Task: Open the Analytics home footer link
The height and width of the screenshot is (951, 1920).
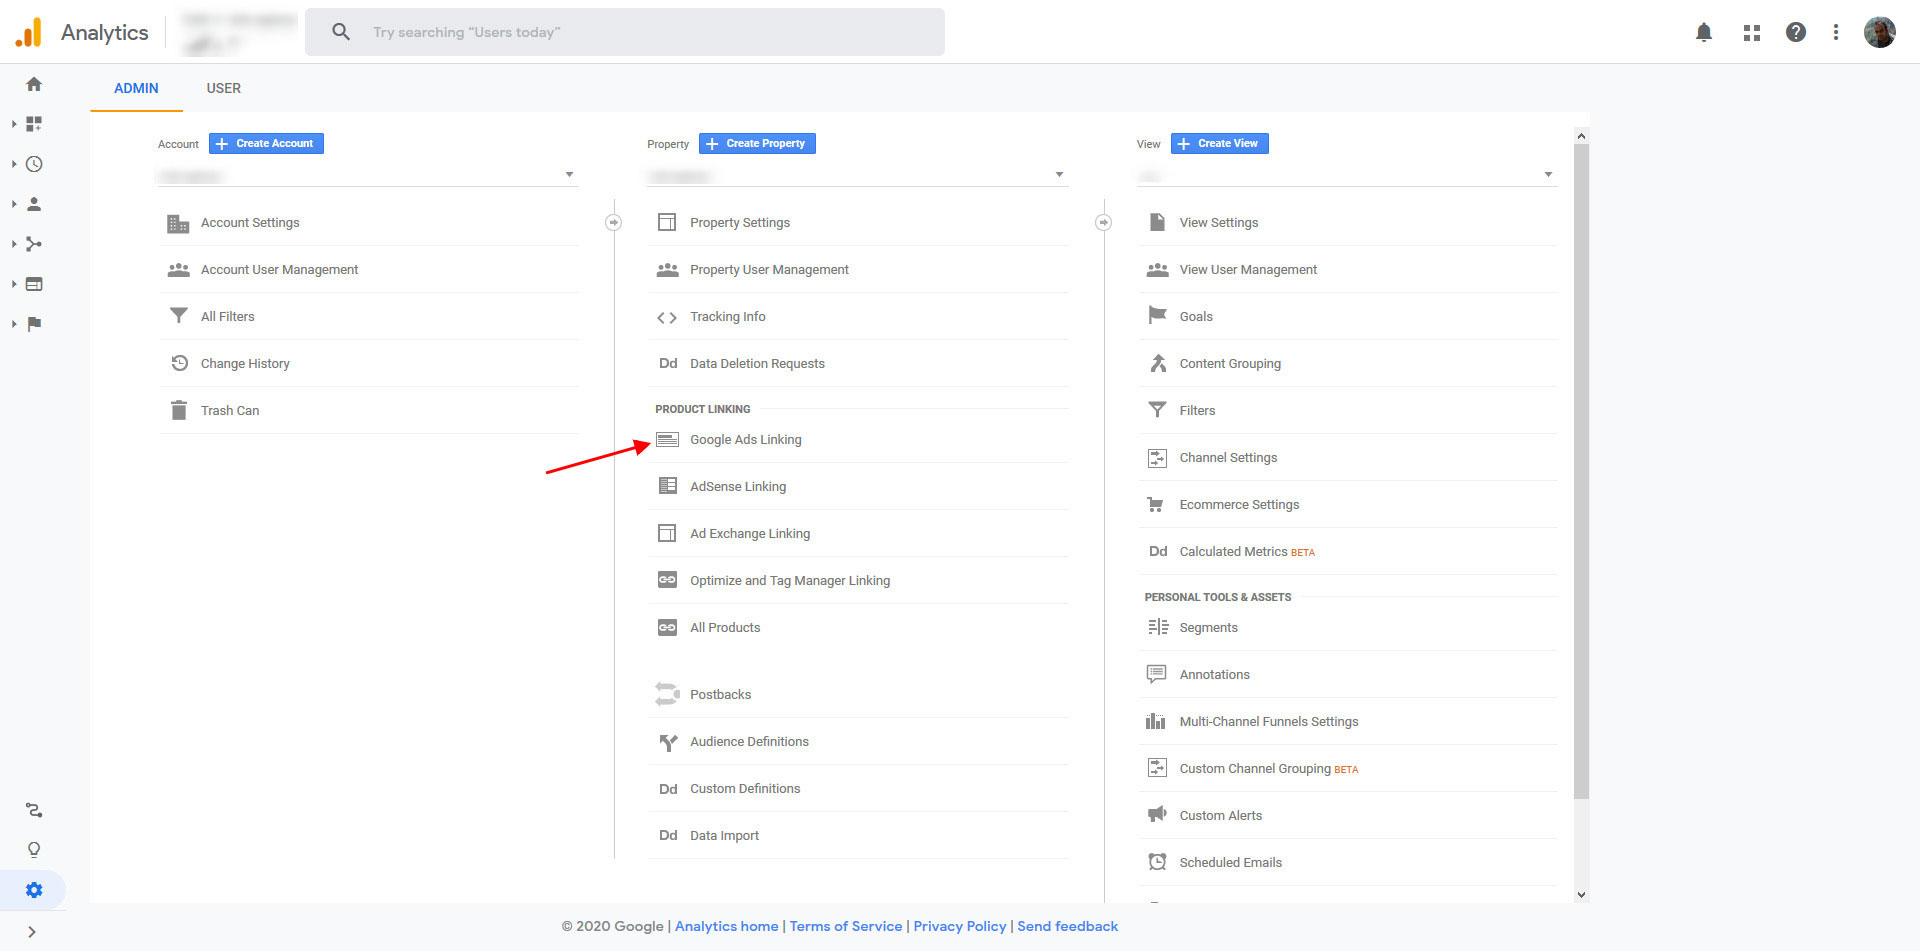Action: click(726, 926)
